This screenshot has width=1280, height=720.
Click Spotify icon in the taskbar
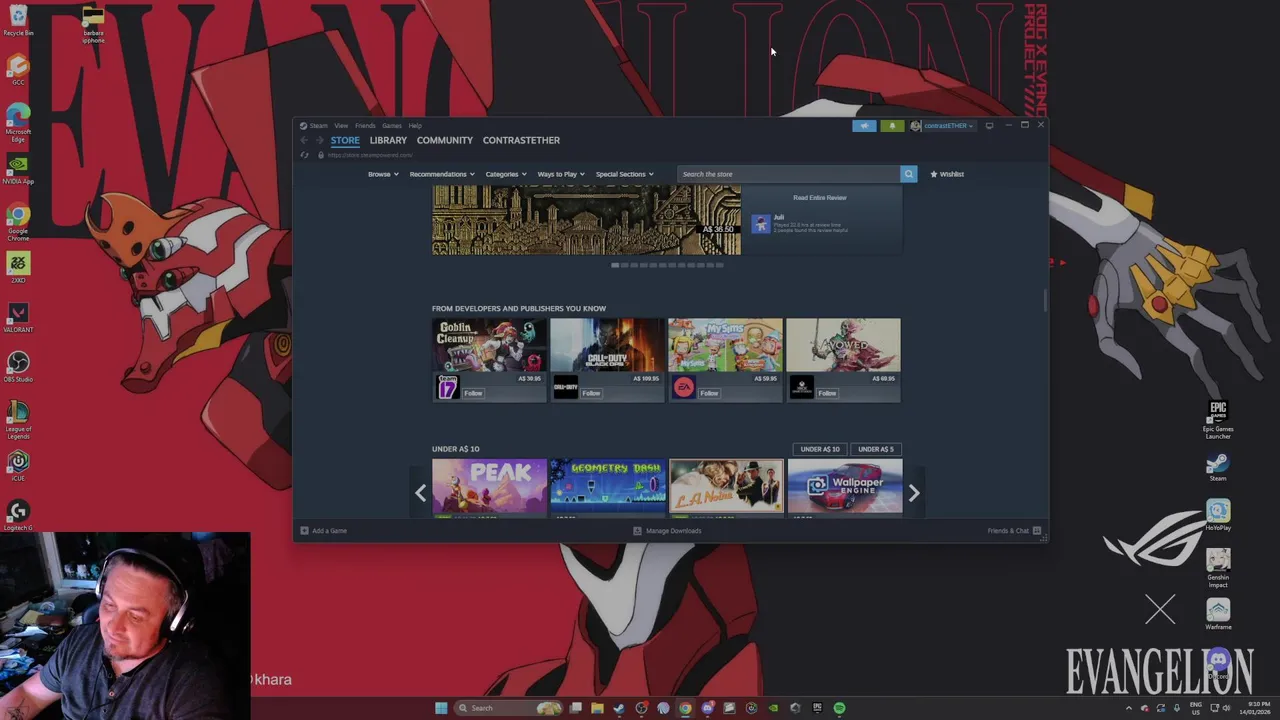(x=839, y=708)
